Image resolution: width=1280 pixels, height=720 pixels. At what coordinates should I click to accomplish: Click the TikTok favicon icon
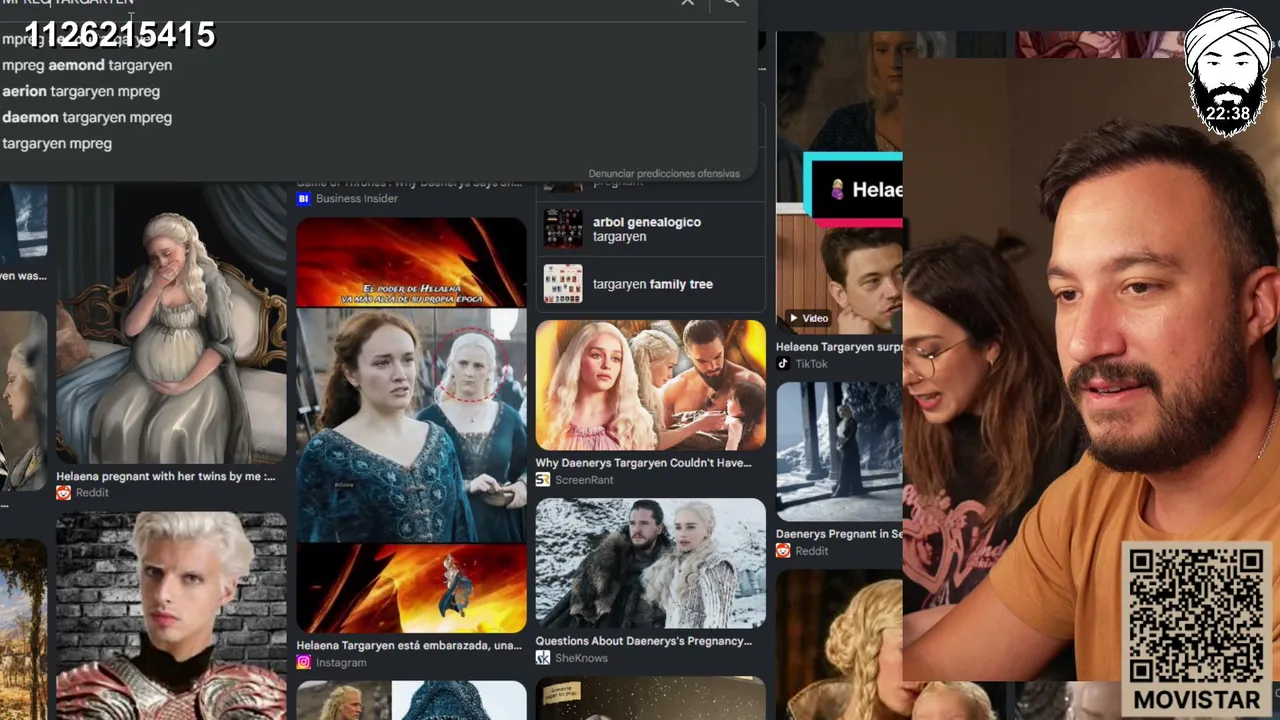click(x=783, y=364)
